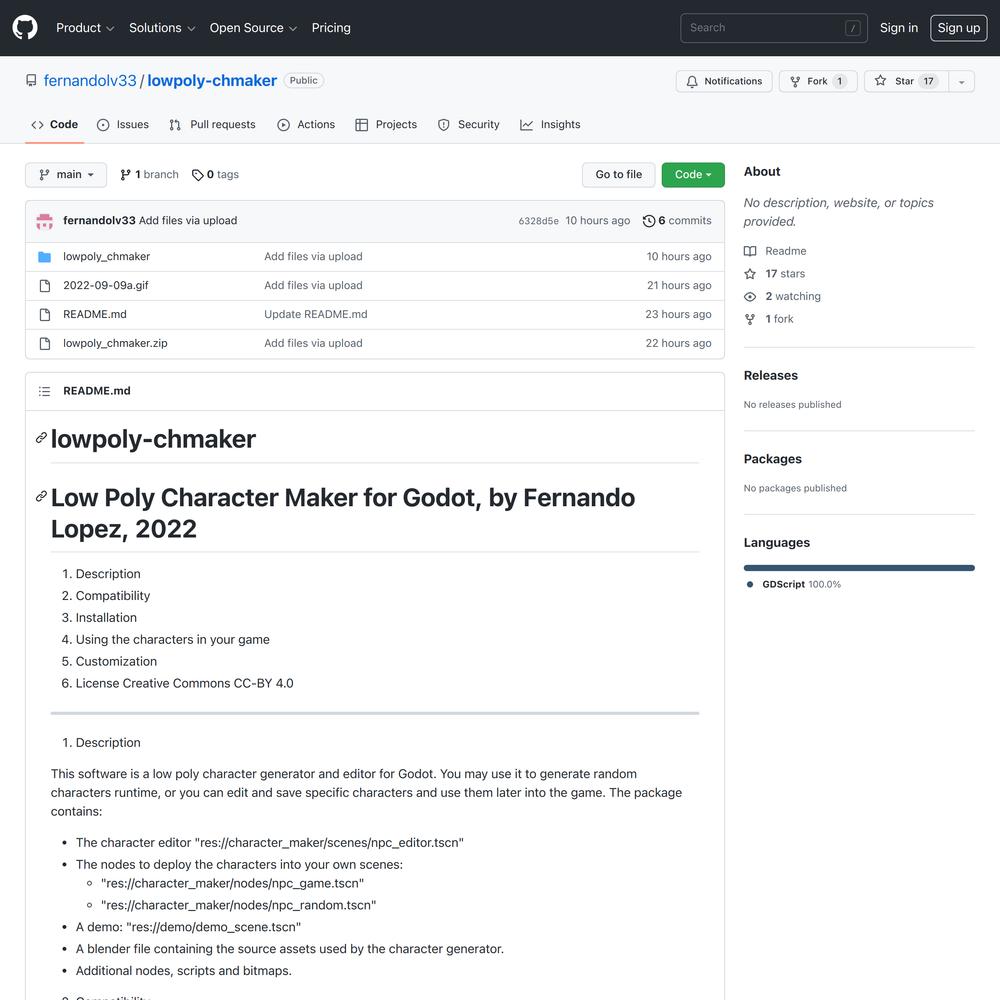1000x1000 pixels.
Task: Click file icon beside lowpoly_chmaker.zip
Action: 45,344
